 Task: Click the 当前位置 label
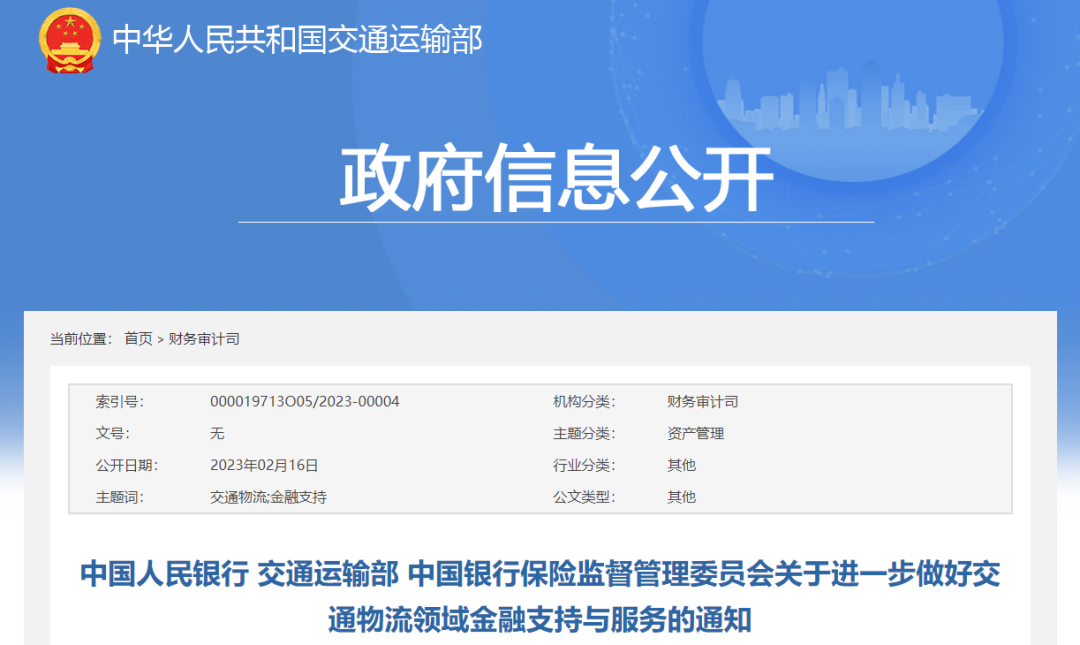pyautogui.click(x=81, y=338)
